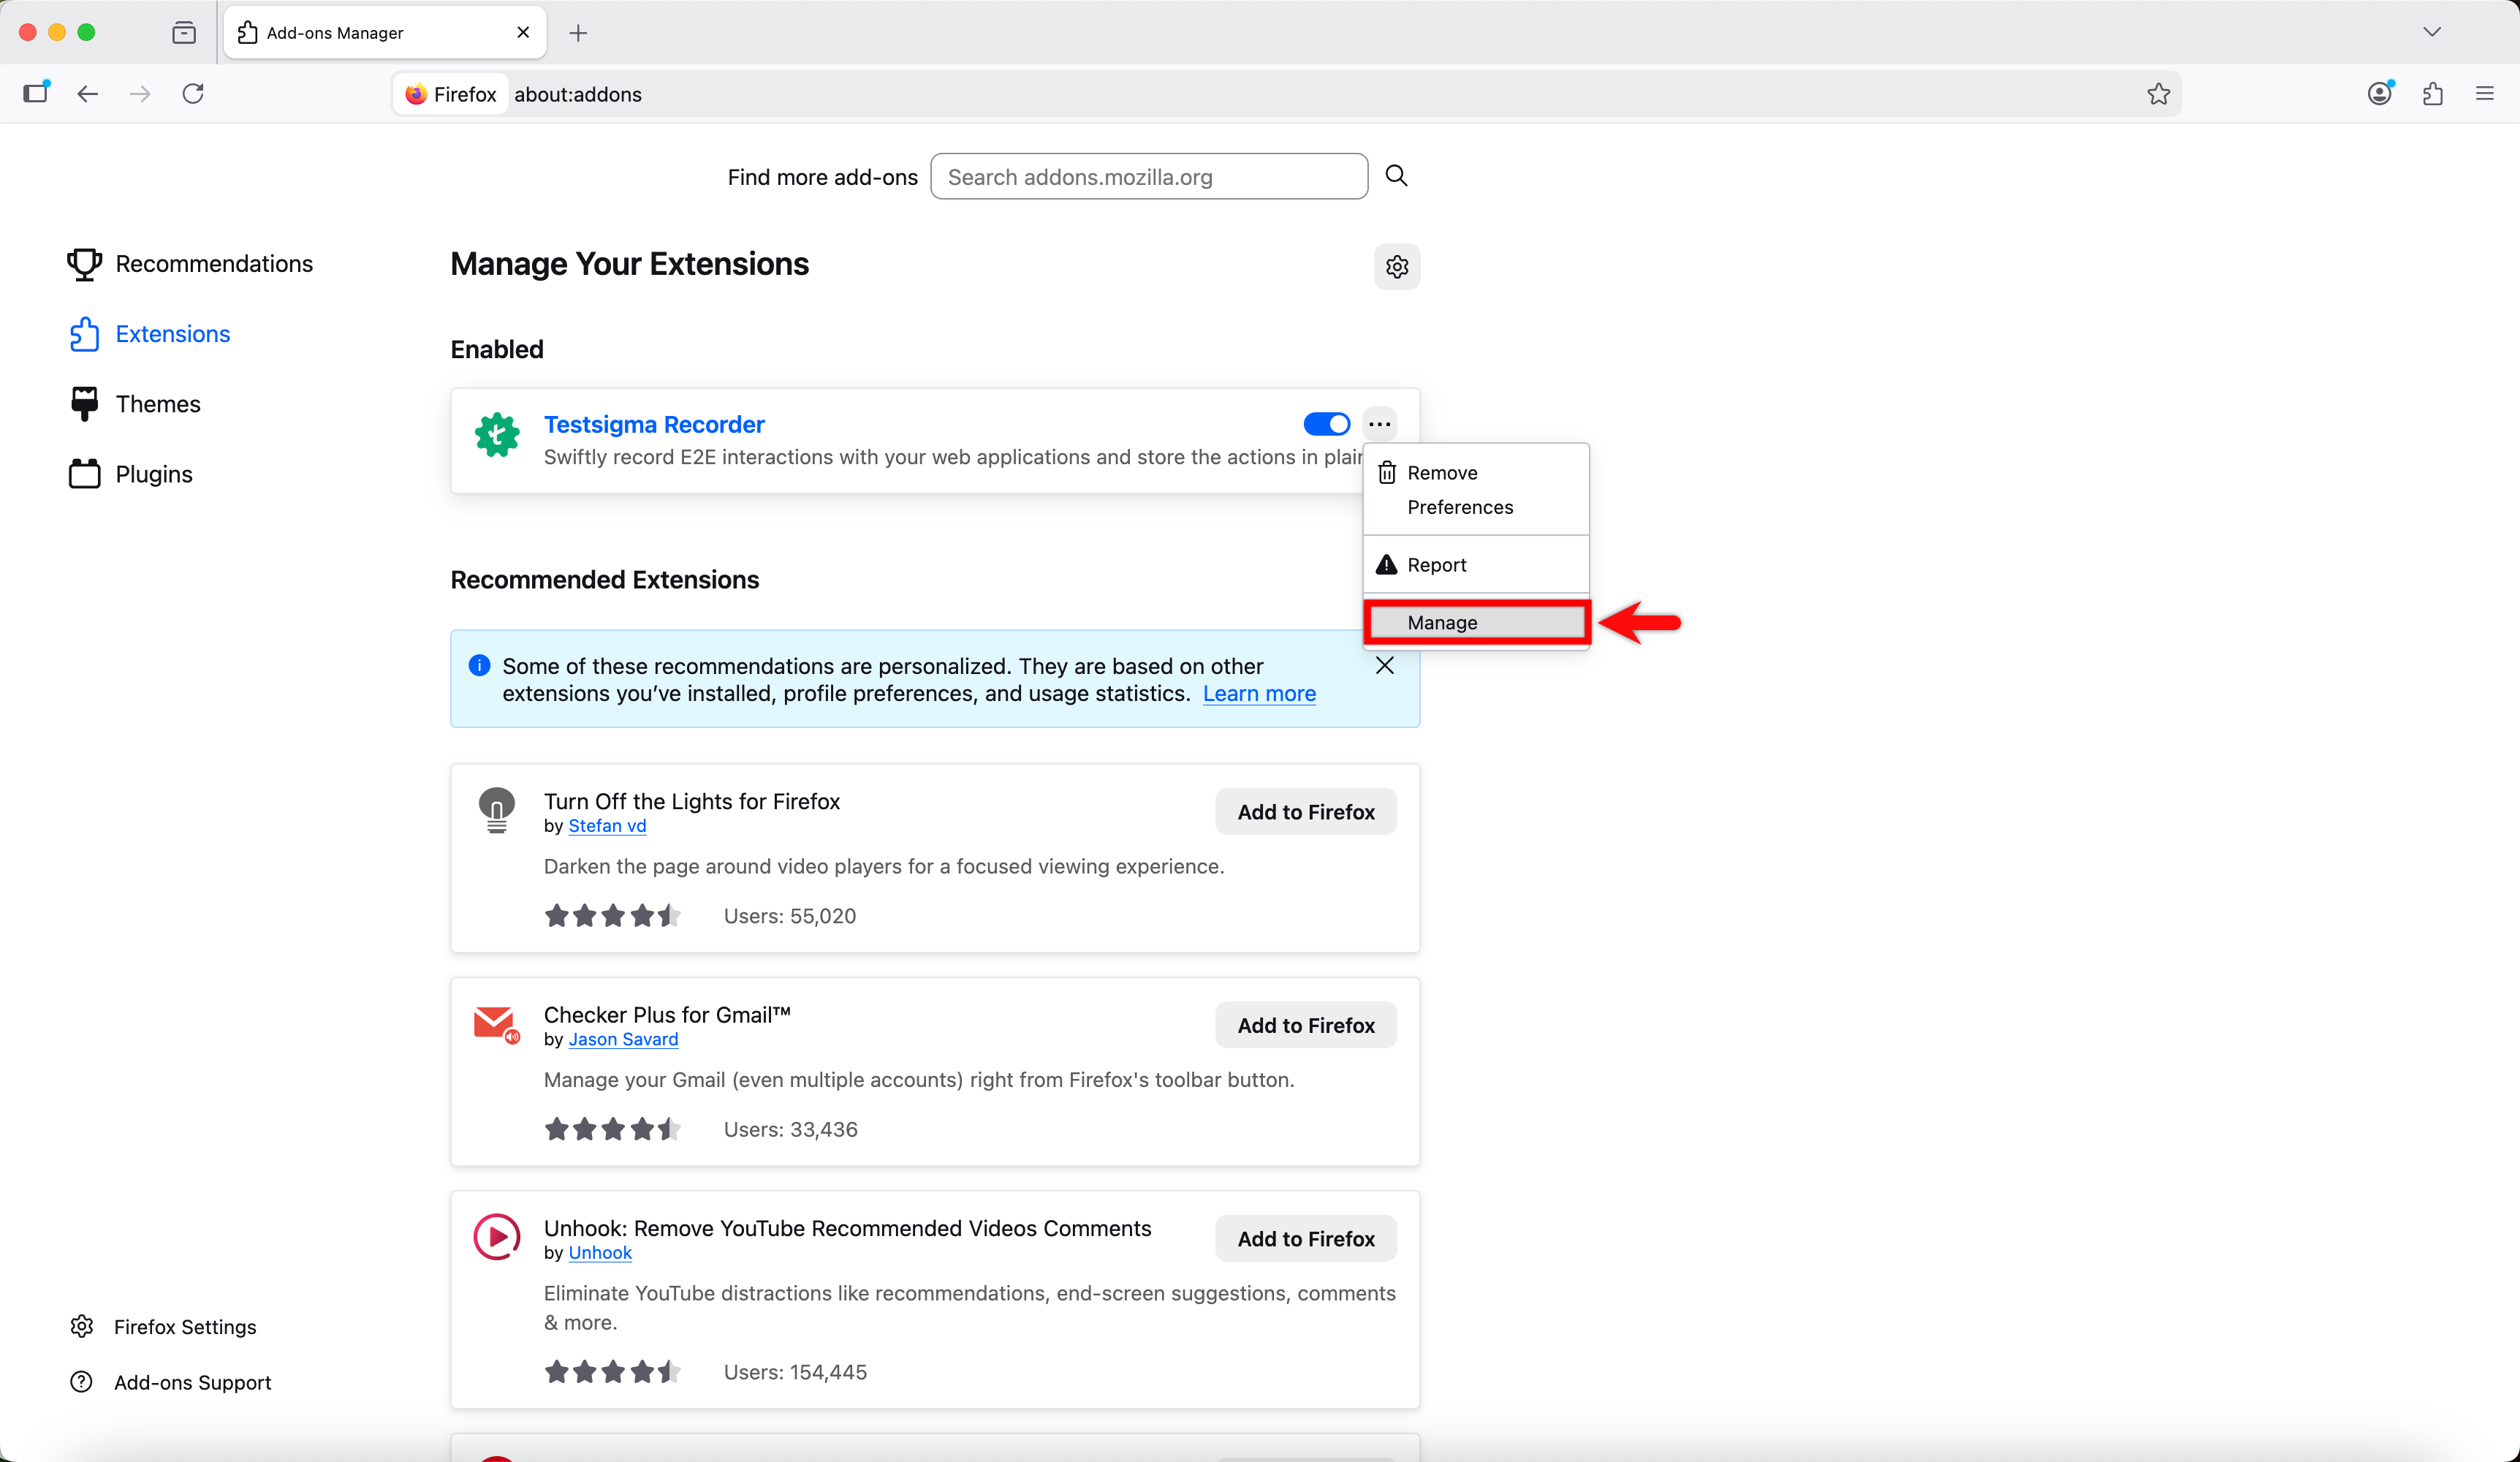
Task: Click the Testsigma Recorder green icon
Action: [497, 436]
